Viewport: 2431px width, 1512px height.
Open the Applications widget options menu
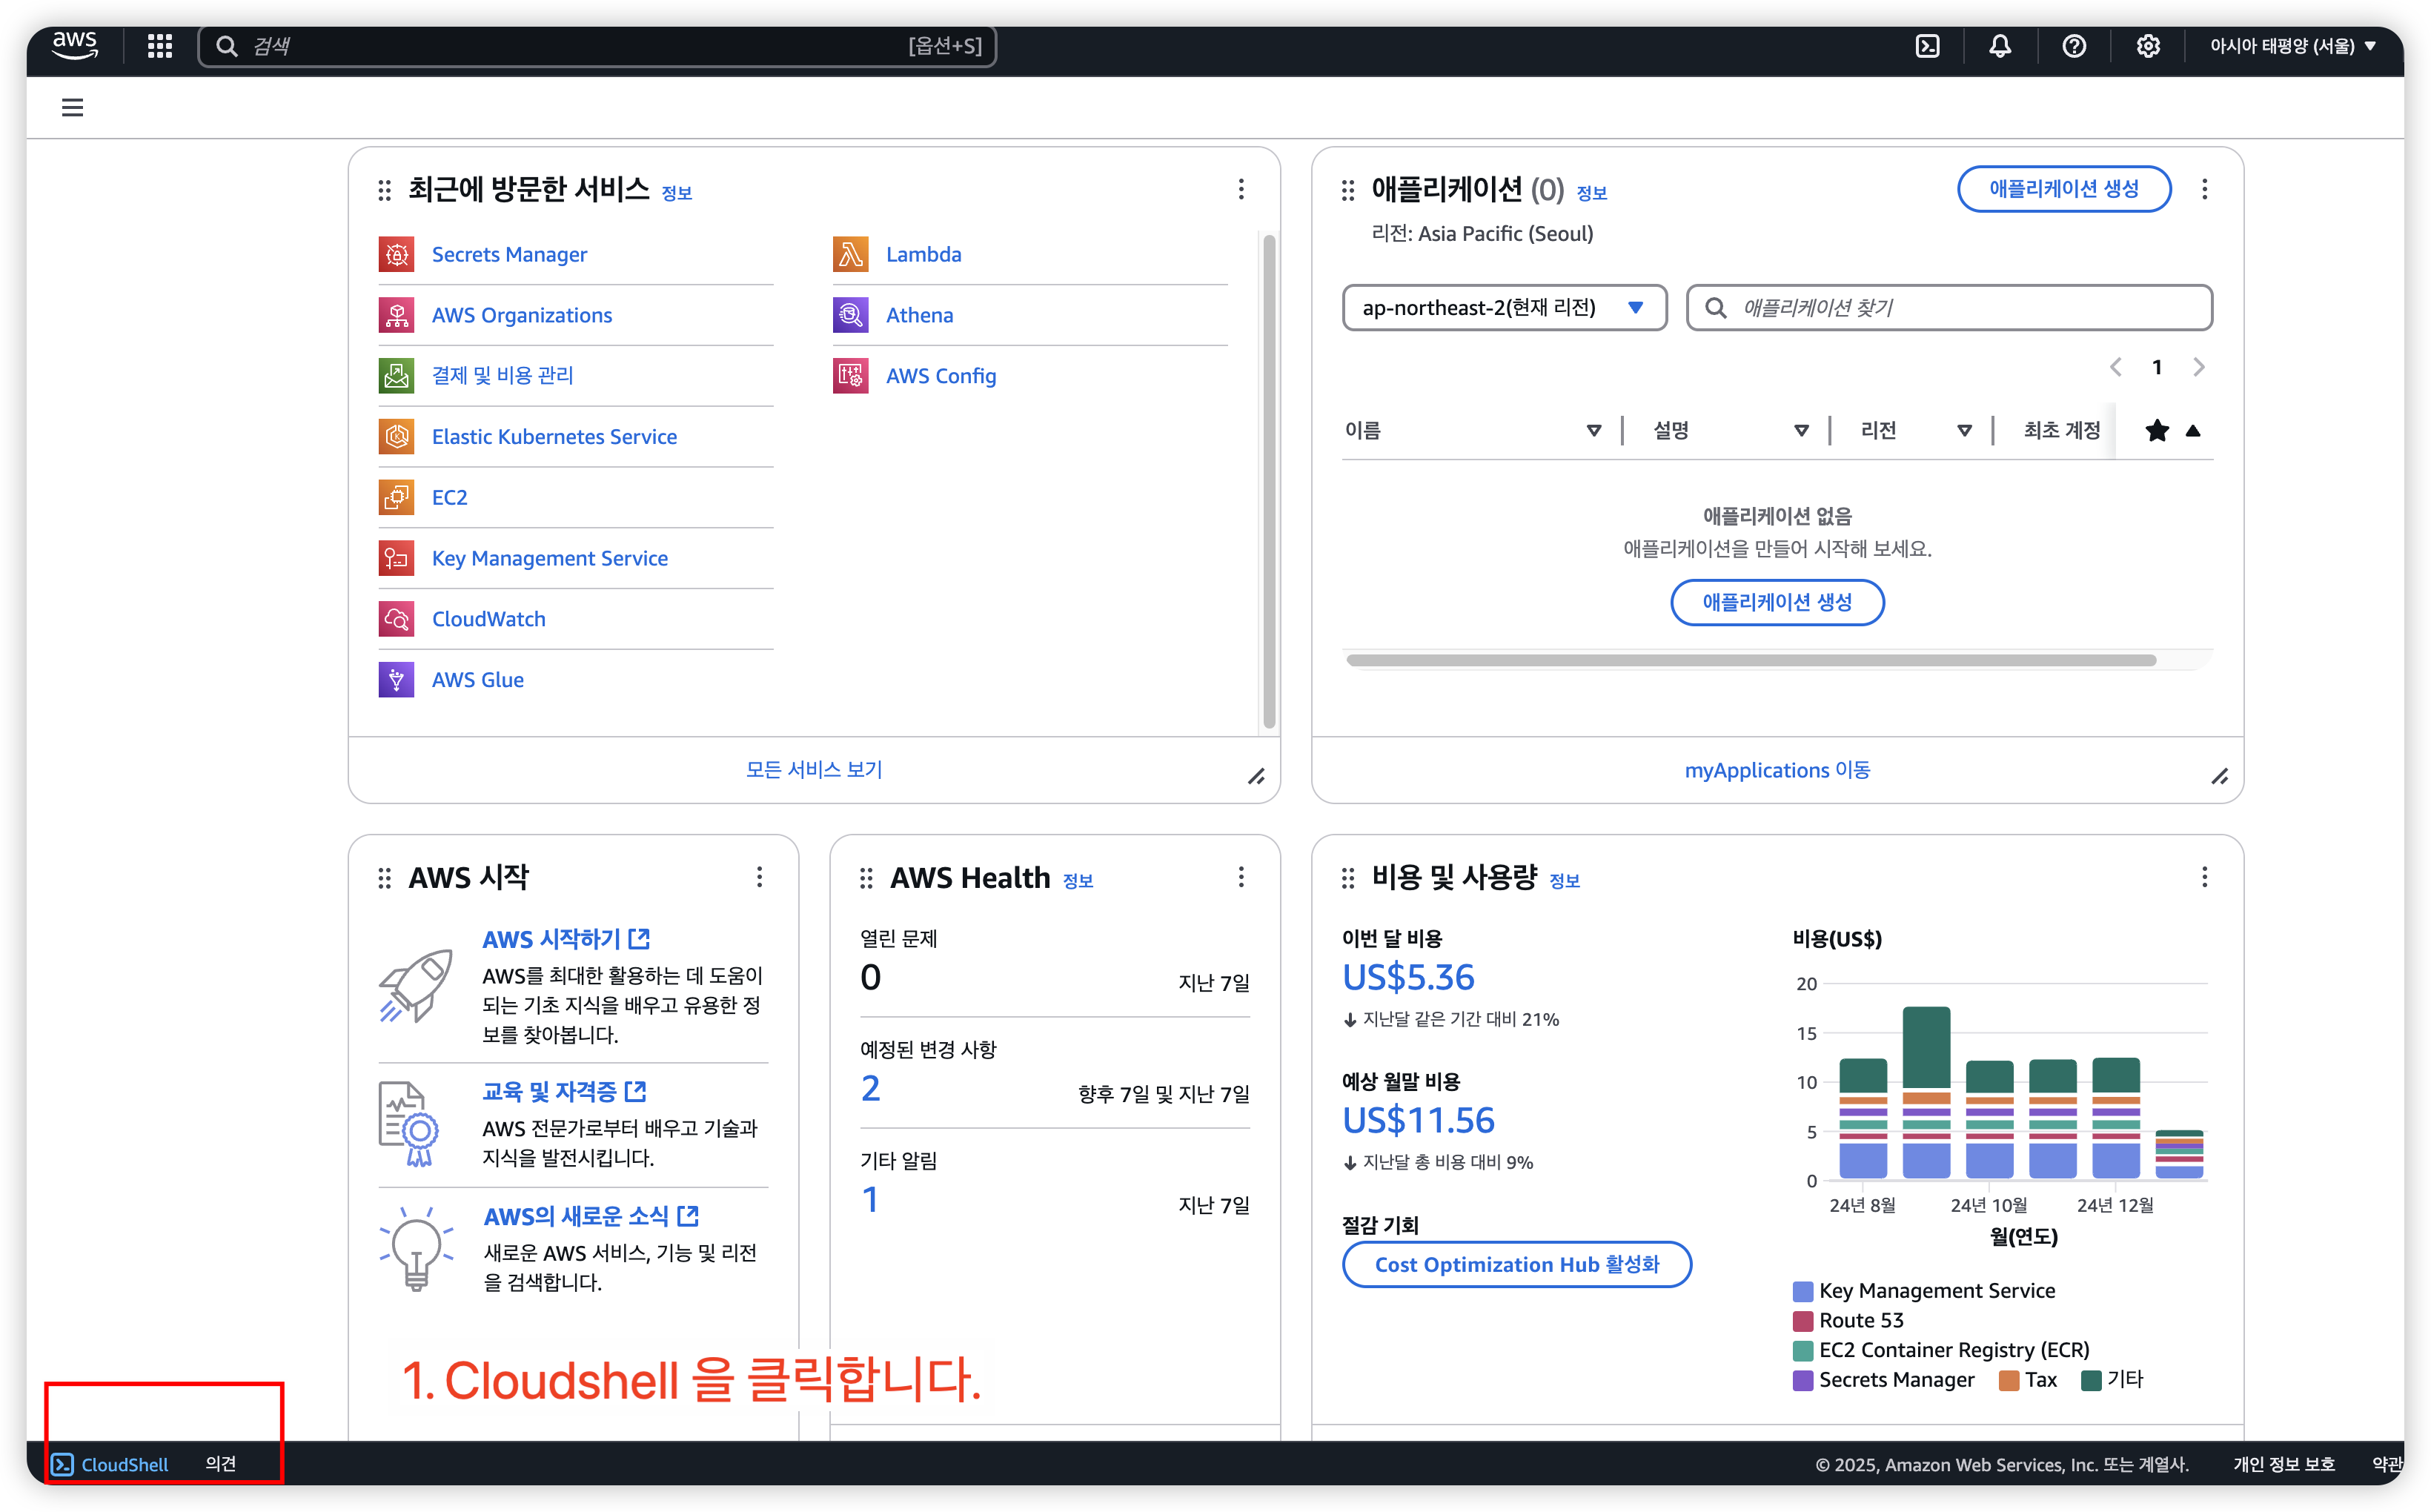2205,189
